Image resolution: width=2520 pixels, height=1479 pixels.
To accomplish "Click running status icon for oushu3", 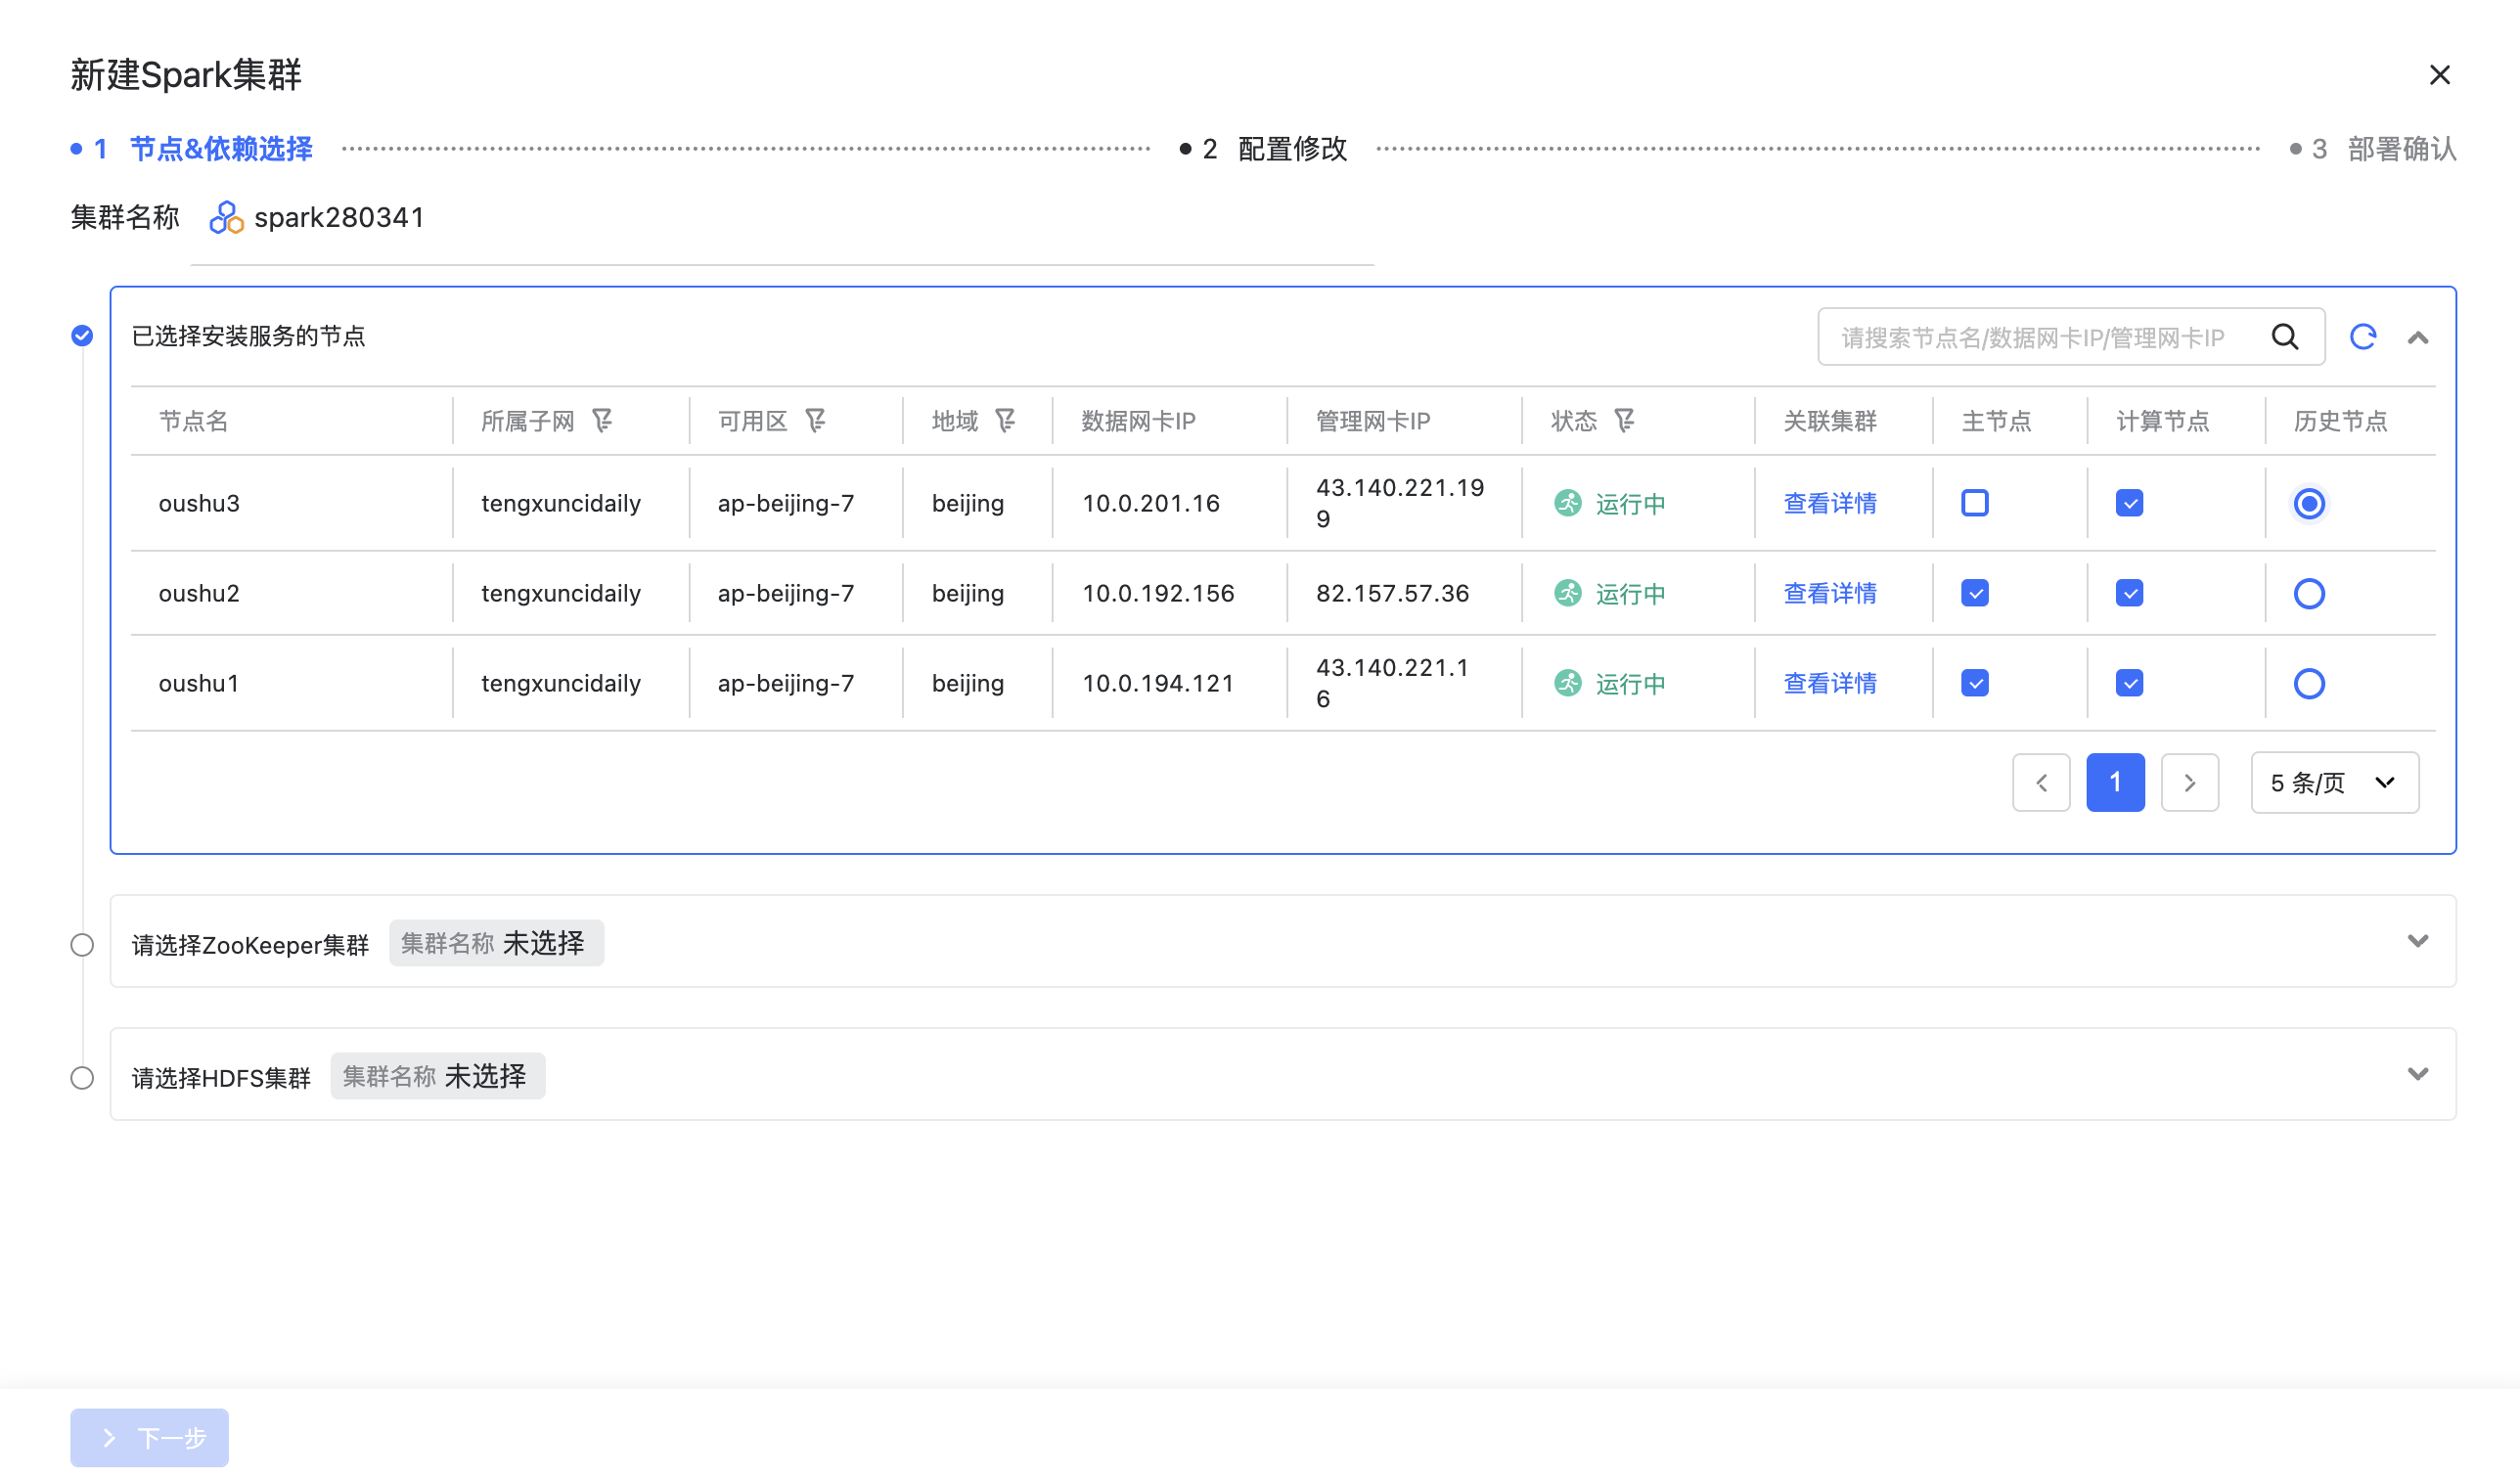I will click(x=1568, y=503).
